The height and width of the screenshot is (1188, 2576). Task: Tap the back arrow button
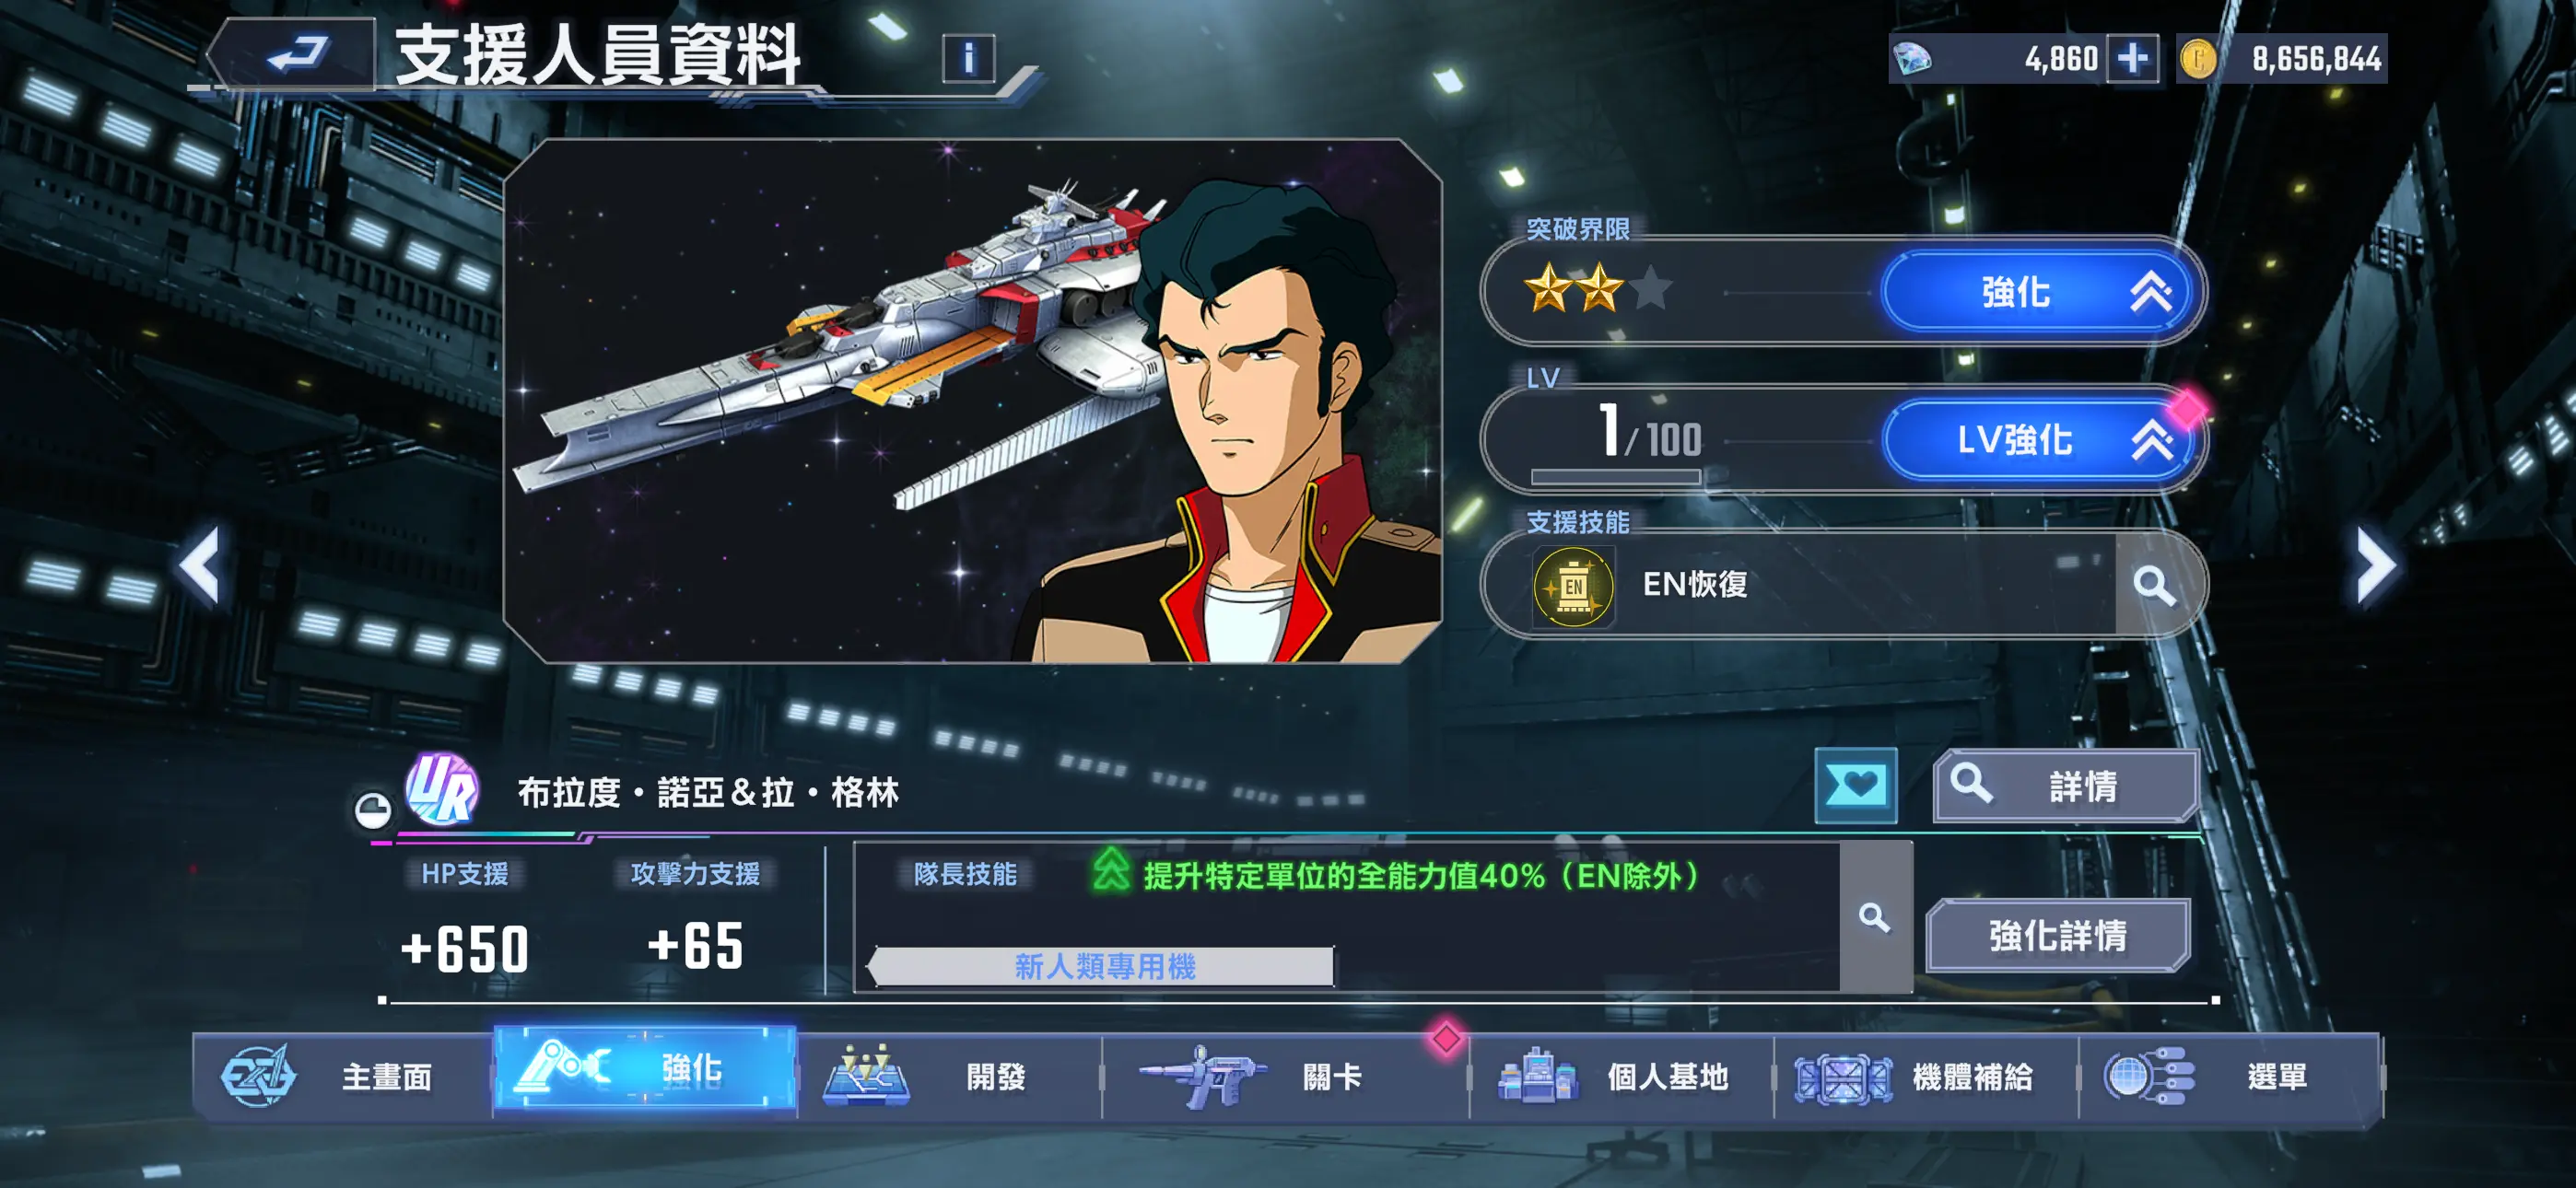[x=297, y=54]
